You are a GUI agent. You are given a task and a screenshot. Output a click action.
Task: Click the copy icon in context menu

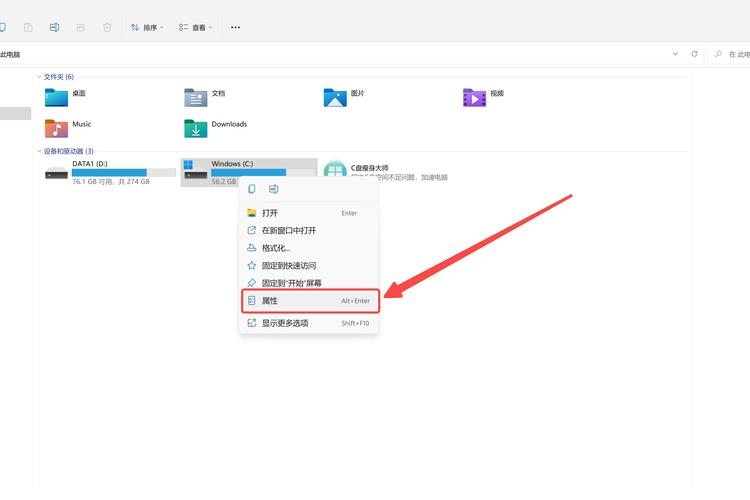coord(252,189)
